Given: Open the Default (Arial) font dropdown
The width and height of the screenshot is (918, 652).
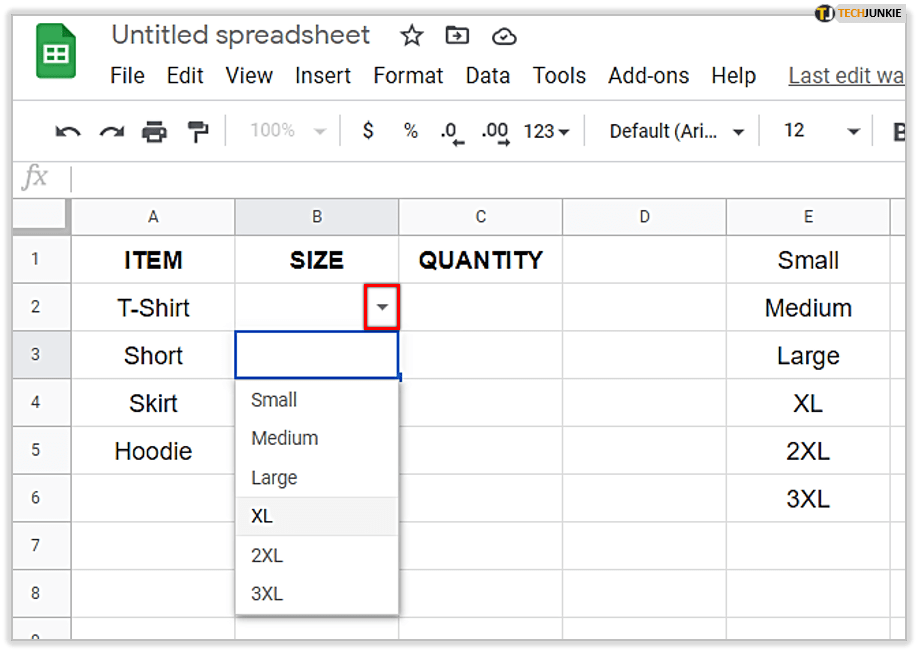Looking at the screenshot, I should [x=677, y=131].
